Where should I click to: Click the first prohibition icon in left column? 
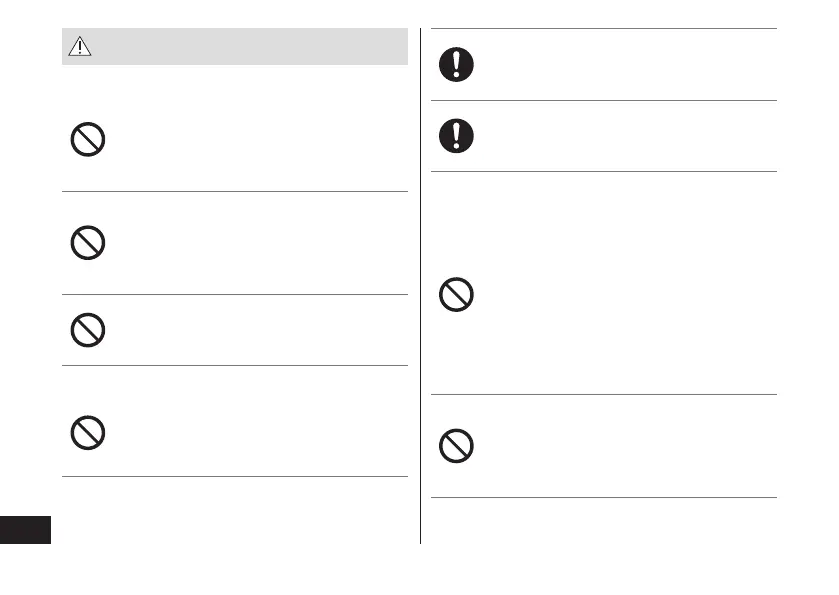pos(88,141)
